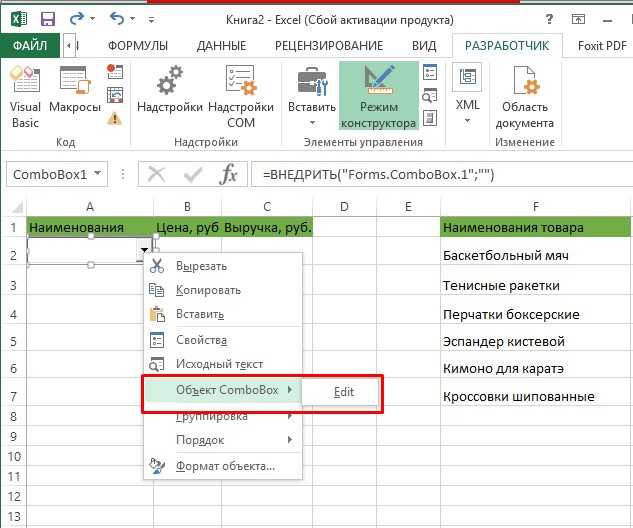The width and height of the screenshot is (633, 528).
Task: Click the Enter checkmark in formula bar
Action: pos(193,174)
